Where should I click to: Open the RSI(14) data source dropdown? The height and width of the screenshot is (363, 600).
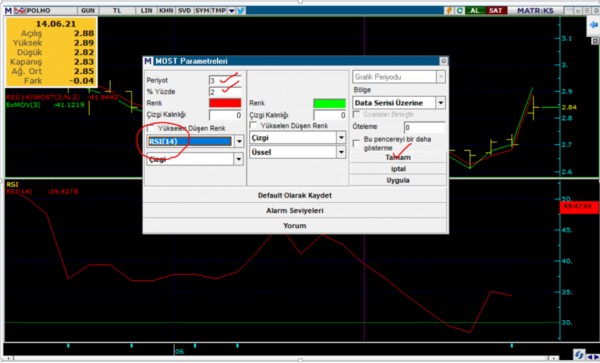click(x=239, y=141)
